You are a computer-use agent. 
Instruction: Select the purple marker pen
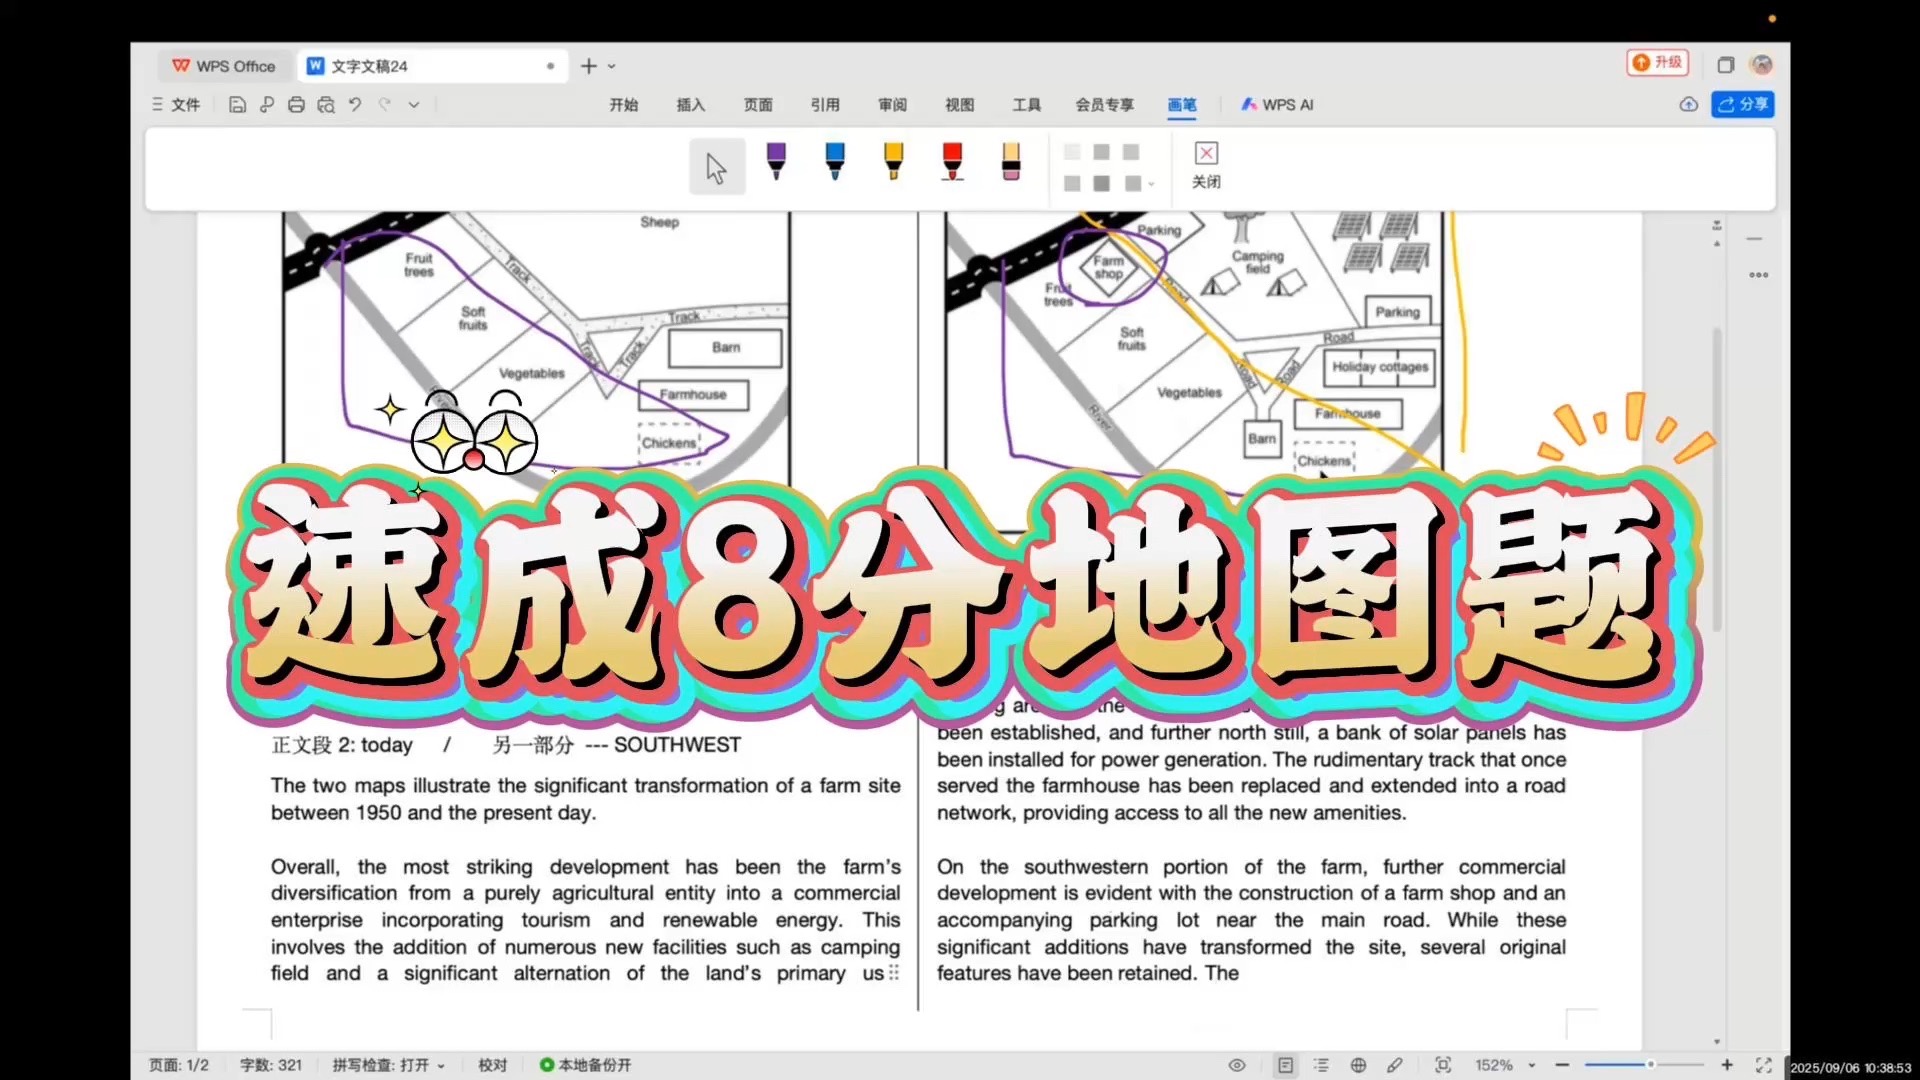(776, 161)
